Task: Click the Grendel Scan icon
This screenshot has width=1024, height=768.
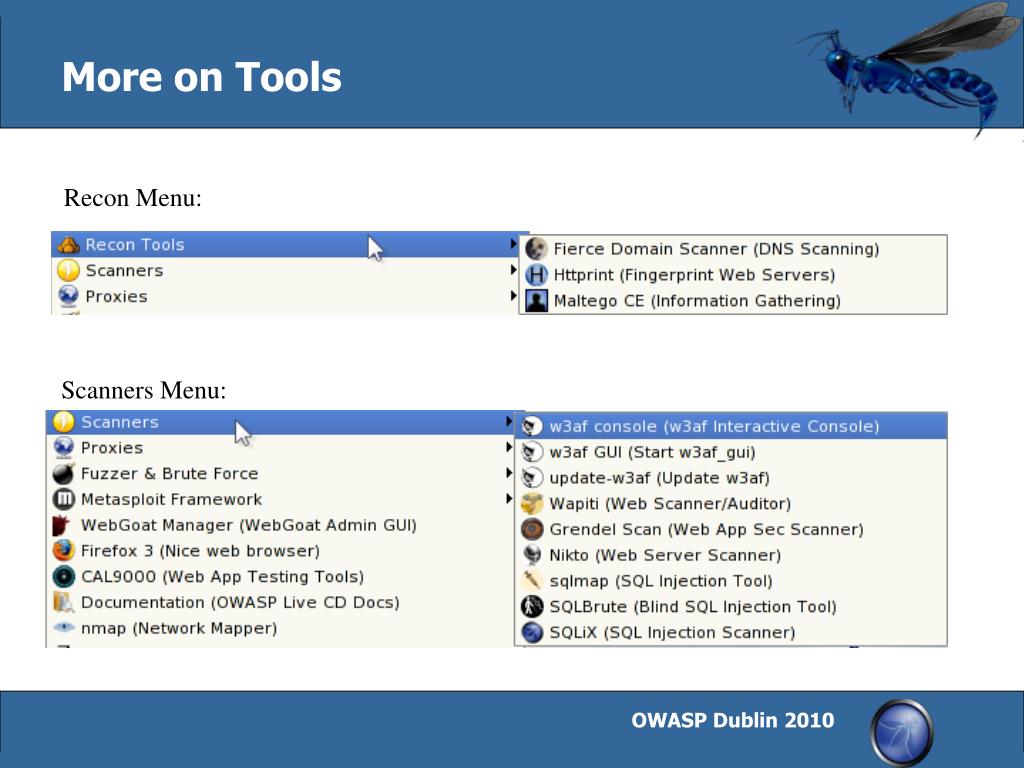Action: [532, 529]
